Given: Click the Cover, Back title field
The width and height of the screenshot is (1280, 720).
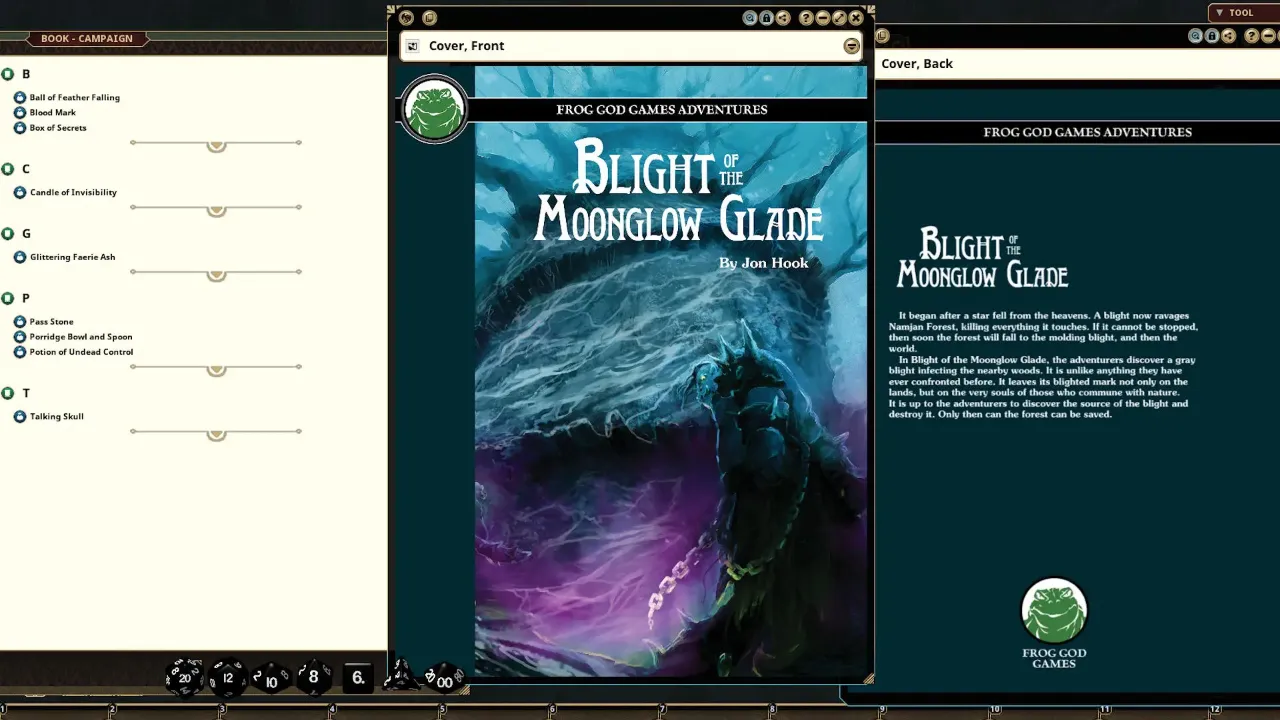Looking at the screenshot, I should point(1077,64).
